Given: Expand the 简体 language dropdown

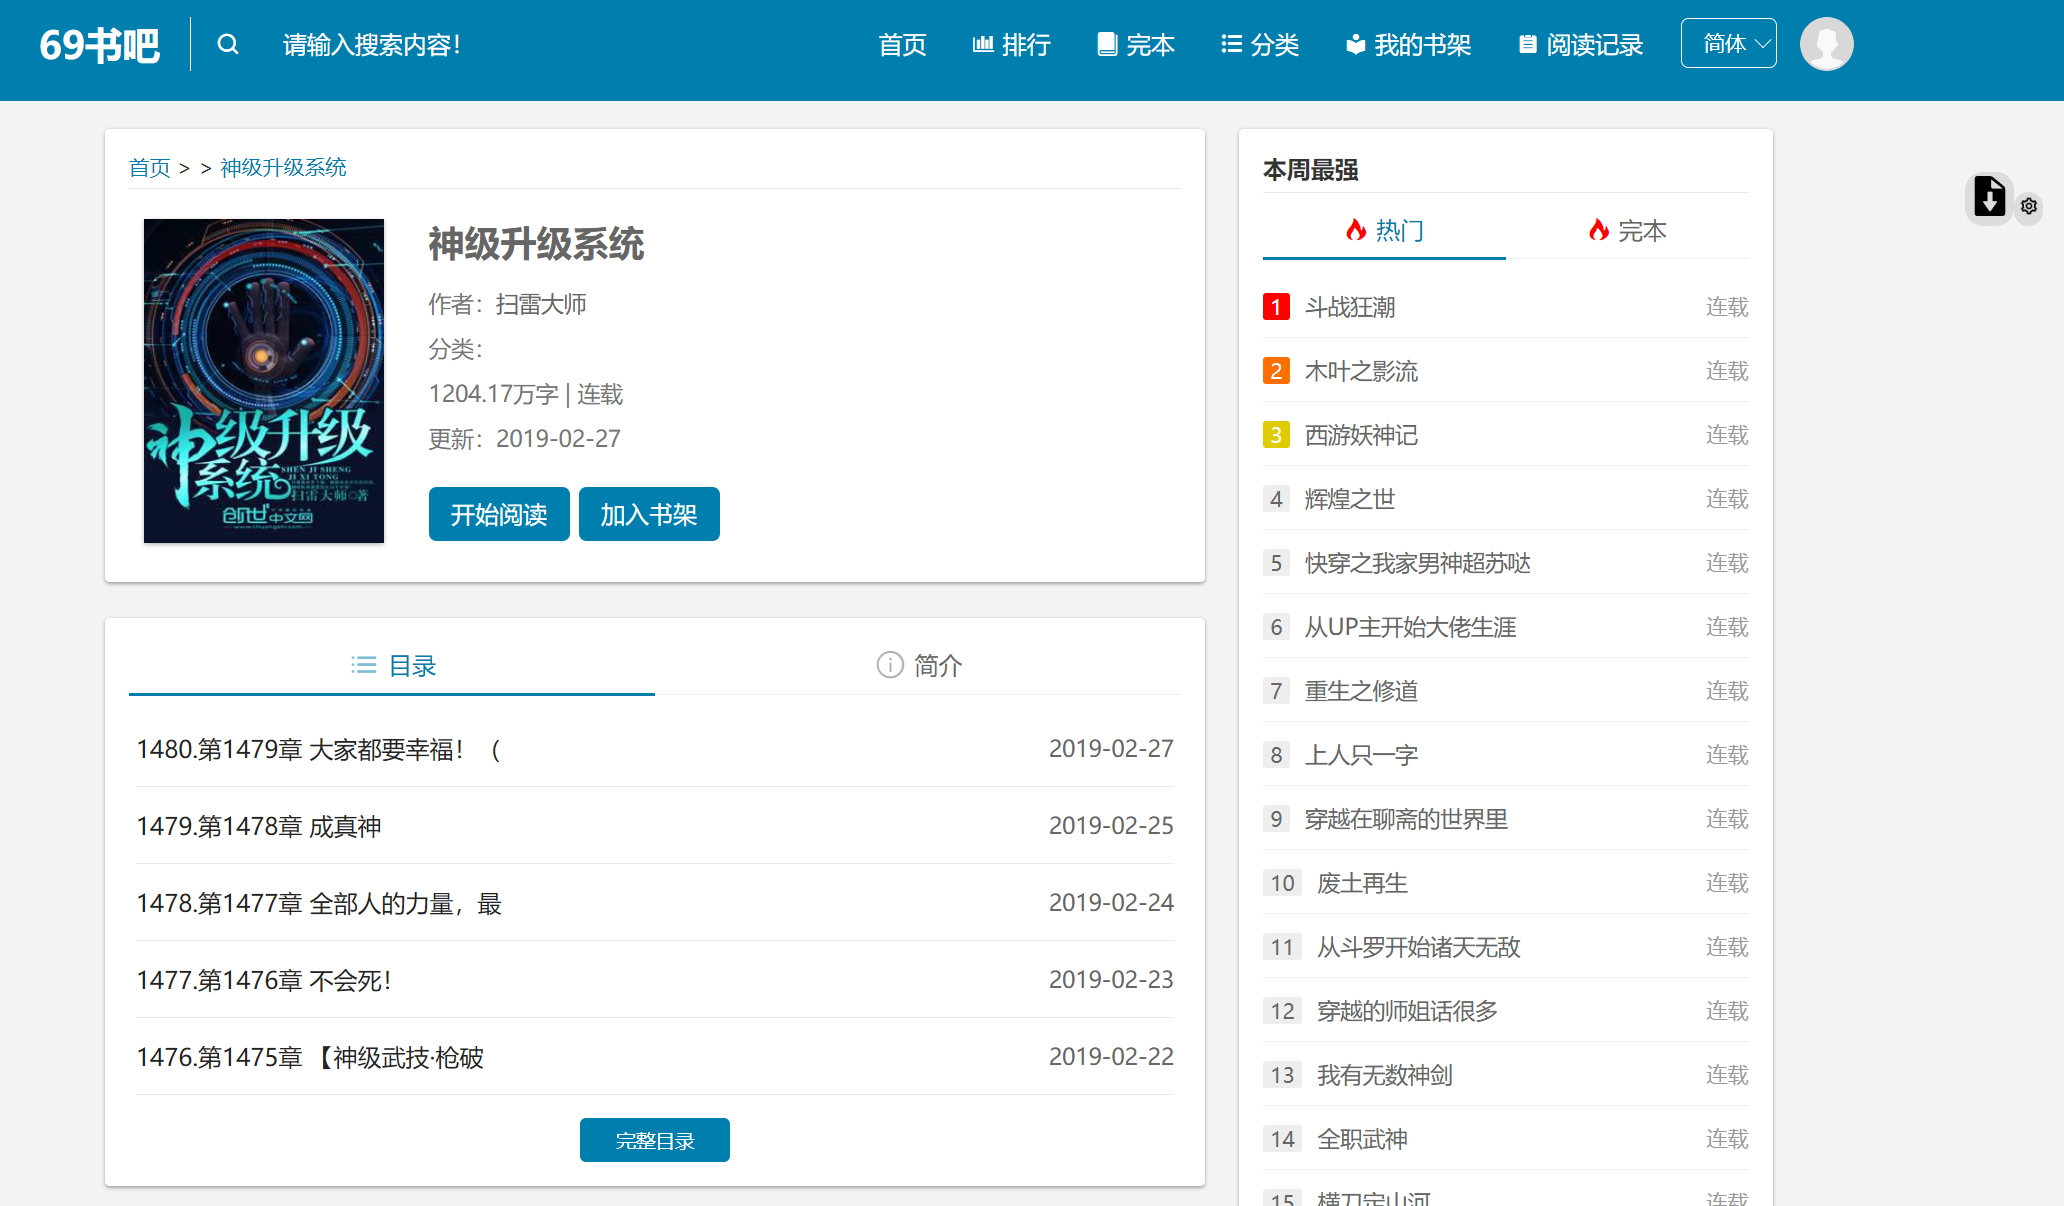Looking at the screenshot, I should tap(1728, 43).
